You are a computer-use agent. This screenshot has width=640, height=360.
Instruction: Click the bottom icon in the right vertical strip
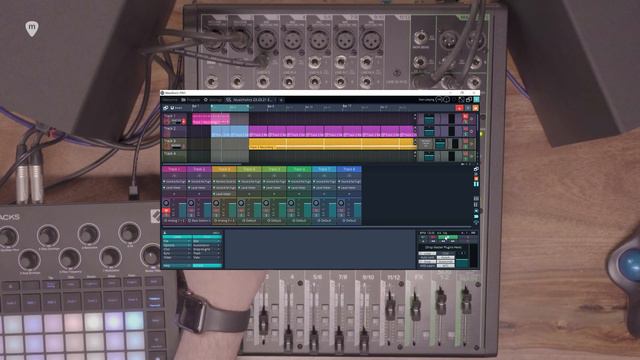(476, 222)
